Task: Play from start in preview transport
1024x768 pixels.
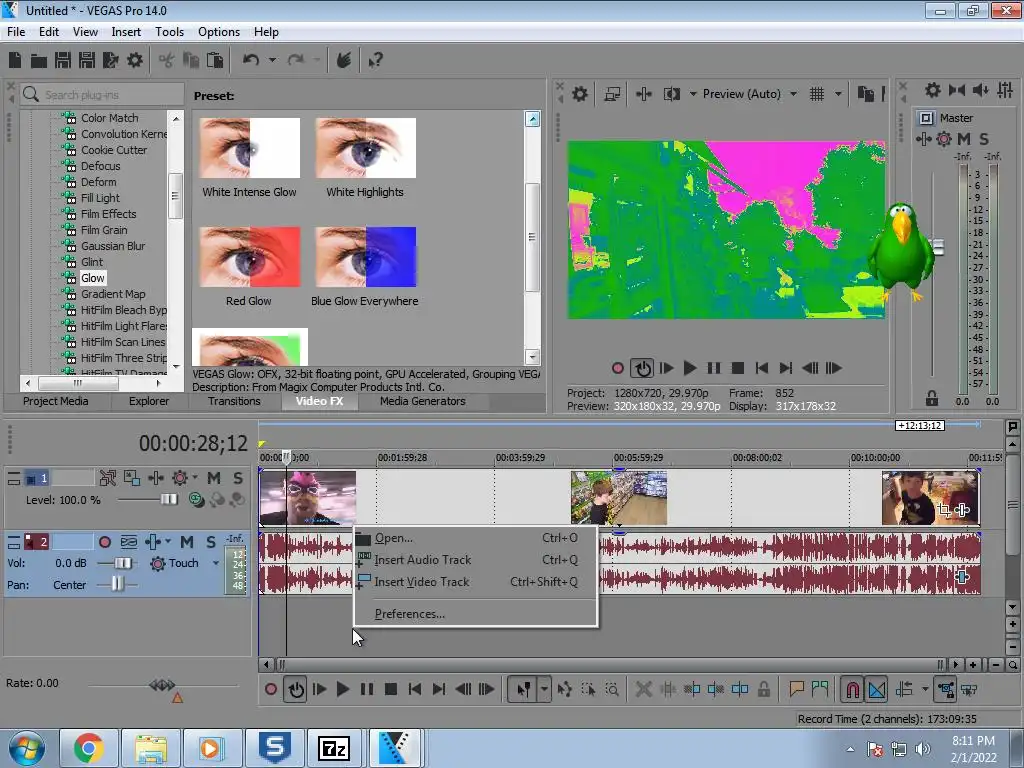Action: [x=666, y=368]
